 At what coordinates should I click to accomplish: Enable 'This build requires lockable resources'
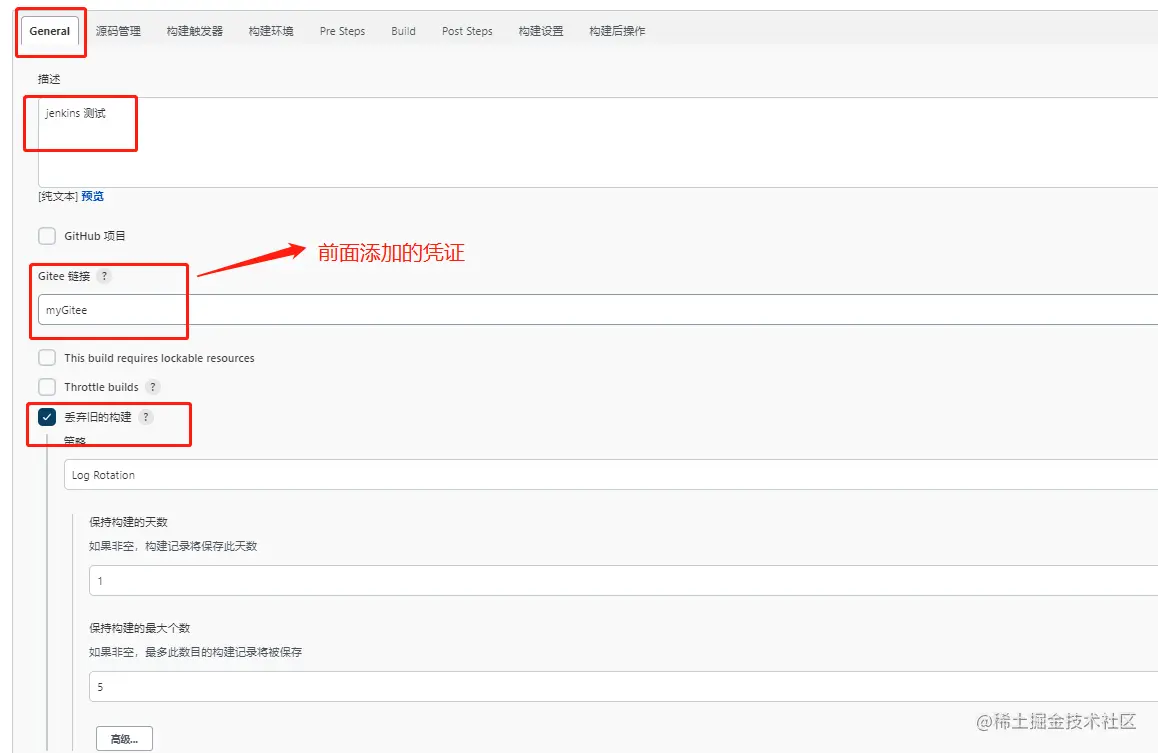pyautogui.click(x=47, y=358)
